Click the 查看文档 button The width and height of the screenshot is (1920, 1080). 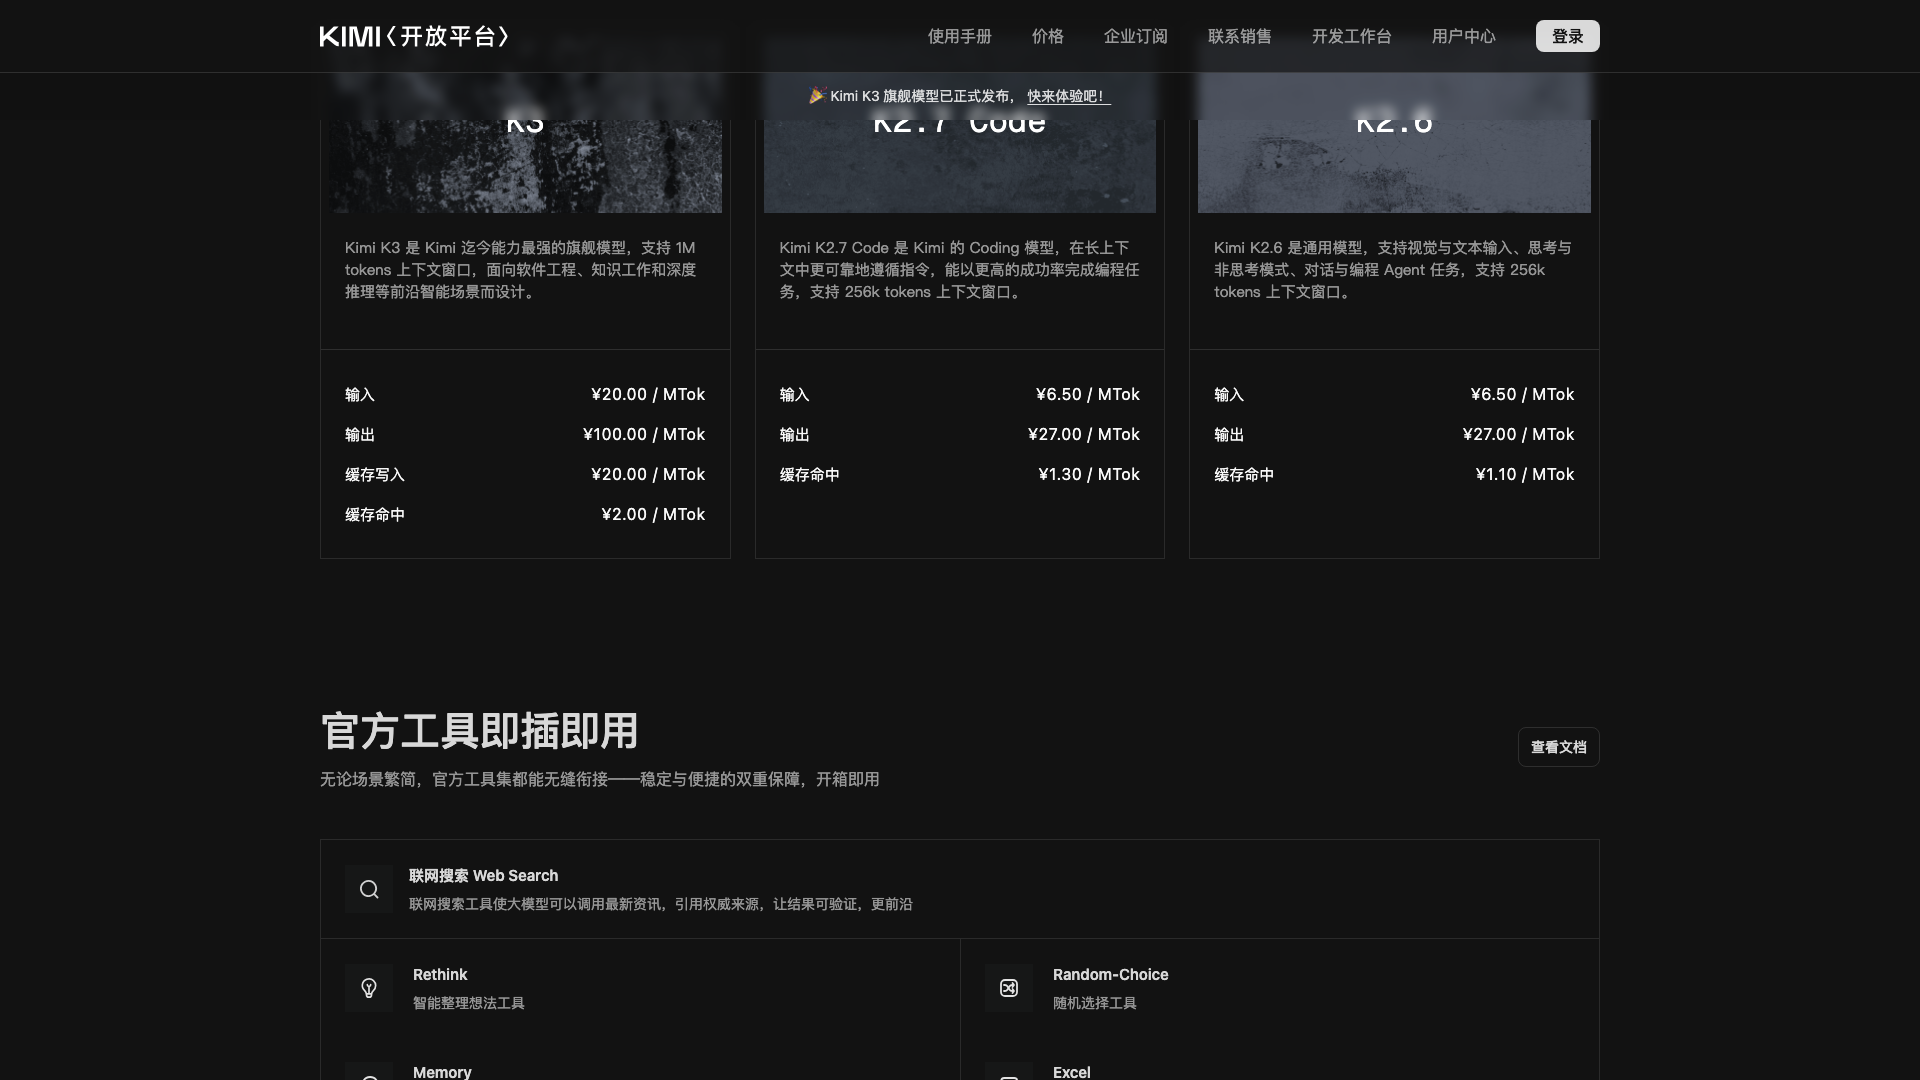click(x=1558, y=747)
